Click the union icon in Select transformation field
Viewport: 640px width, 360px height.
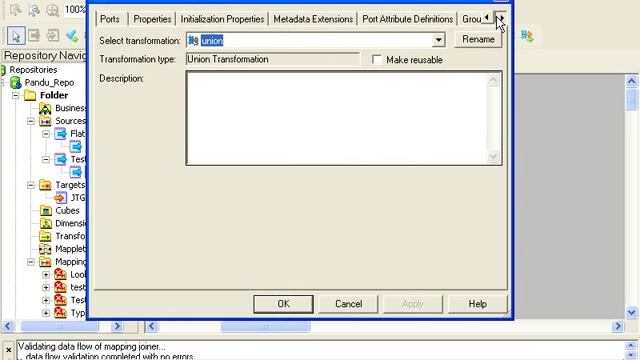pos(193,40)
